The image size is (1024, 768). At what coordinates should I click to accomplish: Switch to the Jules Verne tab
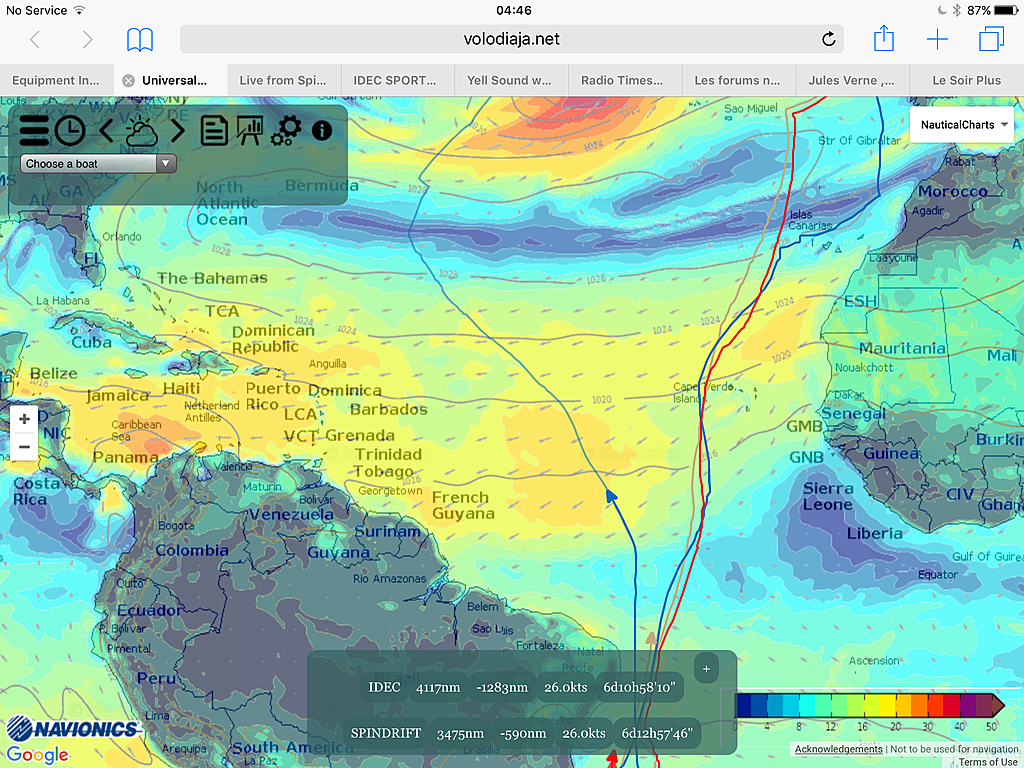(x=852, y=80)
